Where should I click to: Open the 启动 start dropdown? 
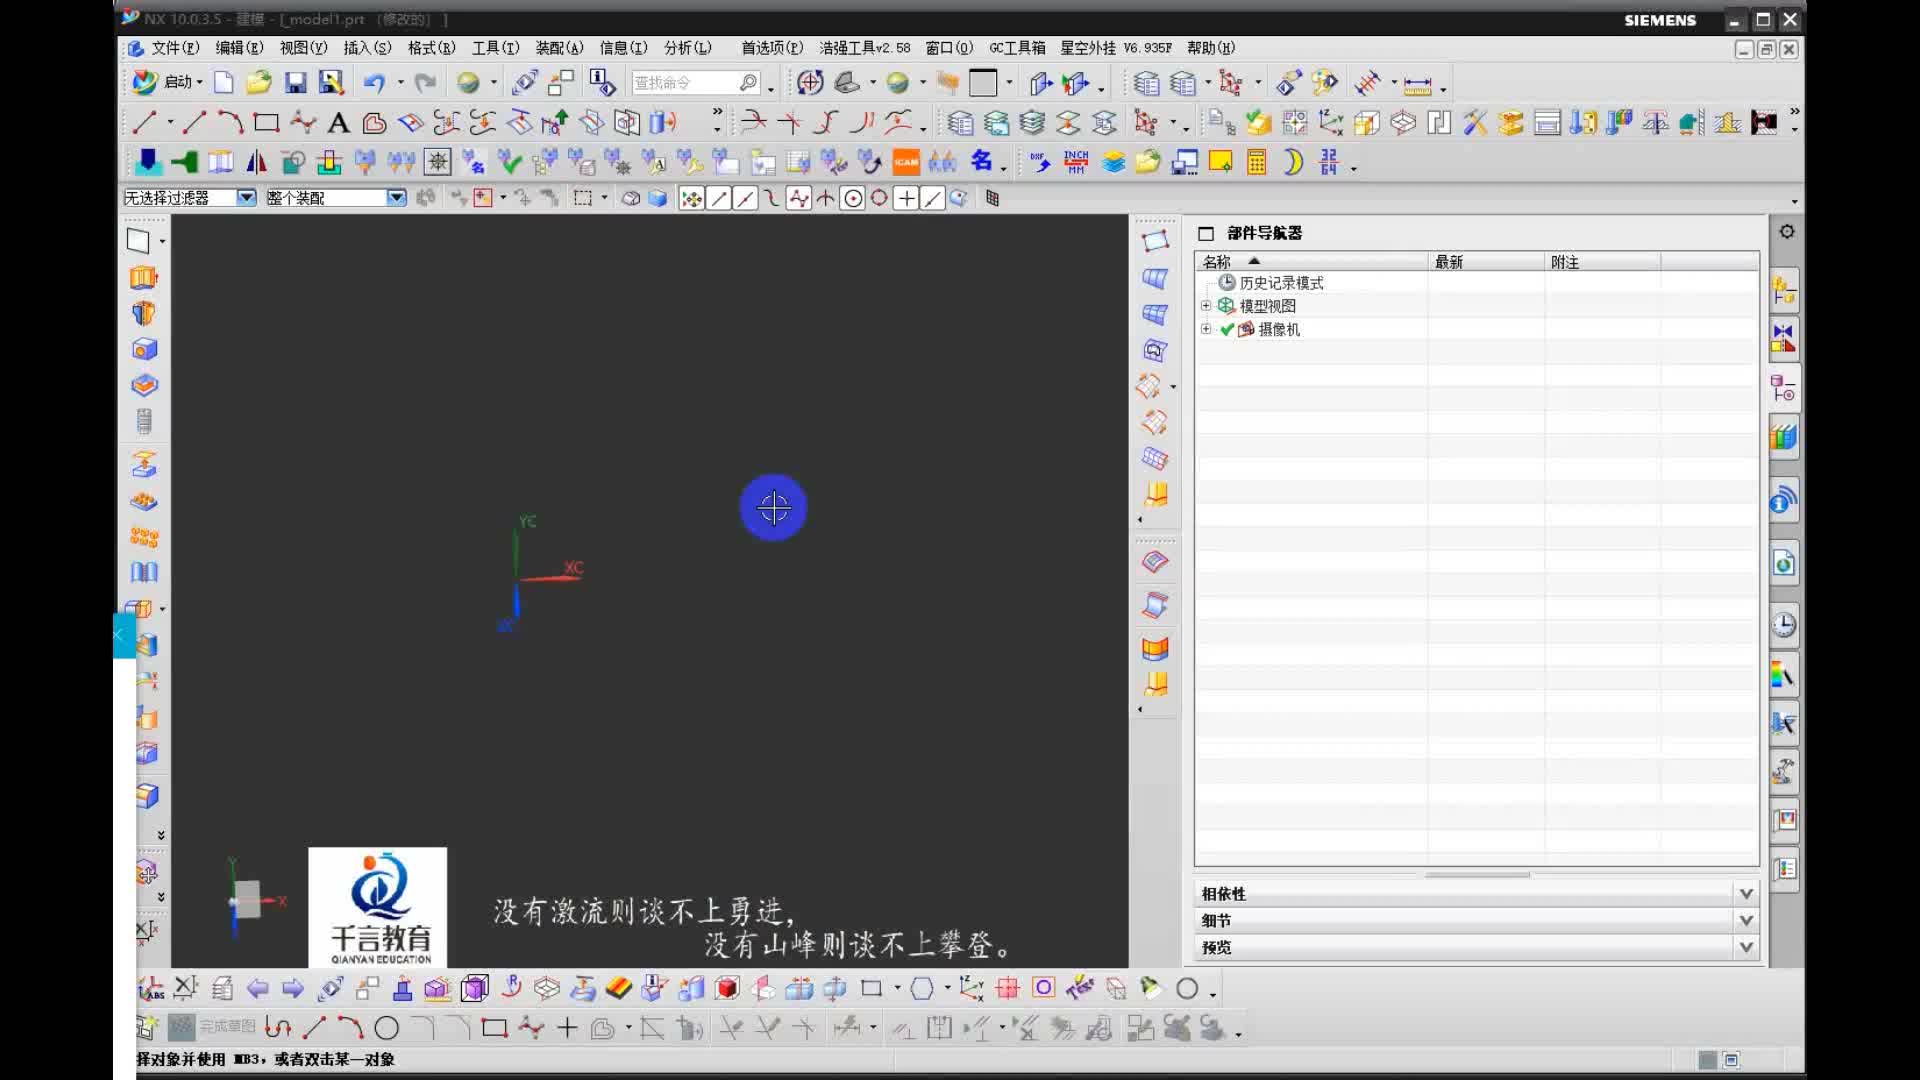[x=169, y=82]
